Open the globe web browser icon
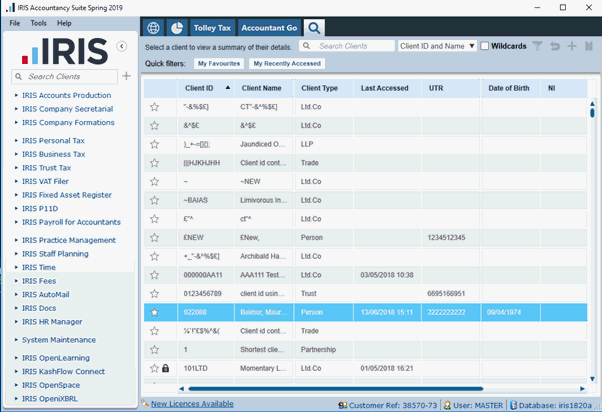 [153, 28]
